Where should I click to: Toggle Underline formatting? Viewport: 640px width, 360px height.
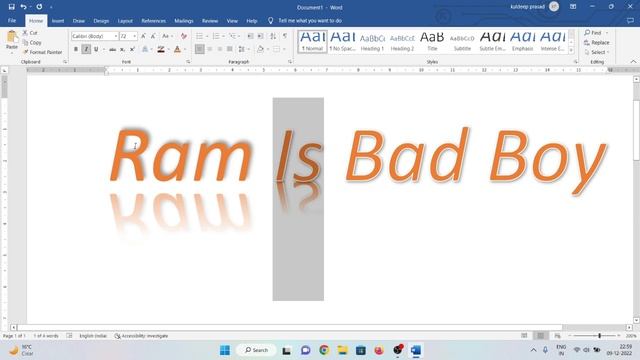(x=96, y=49)
